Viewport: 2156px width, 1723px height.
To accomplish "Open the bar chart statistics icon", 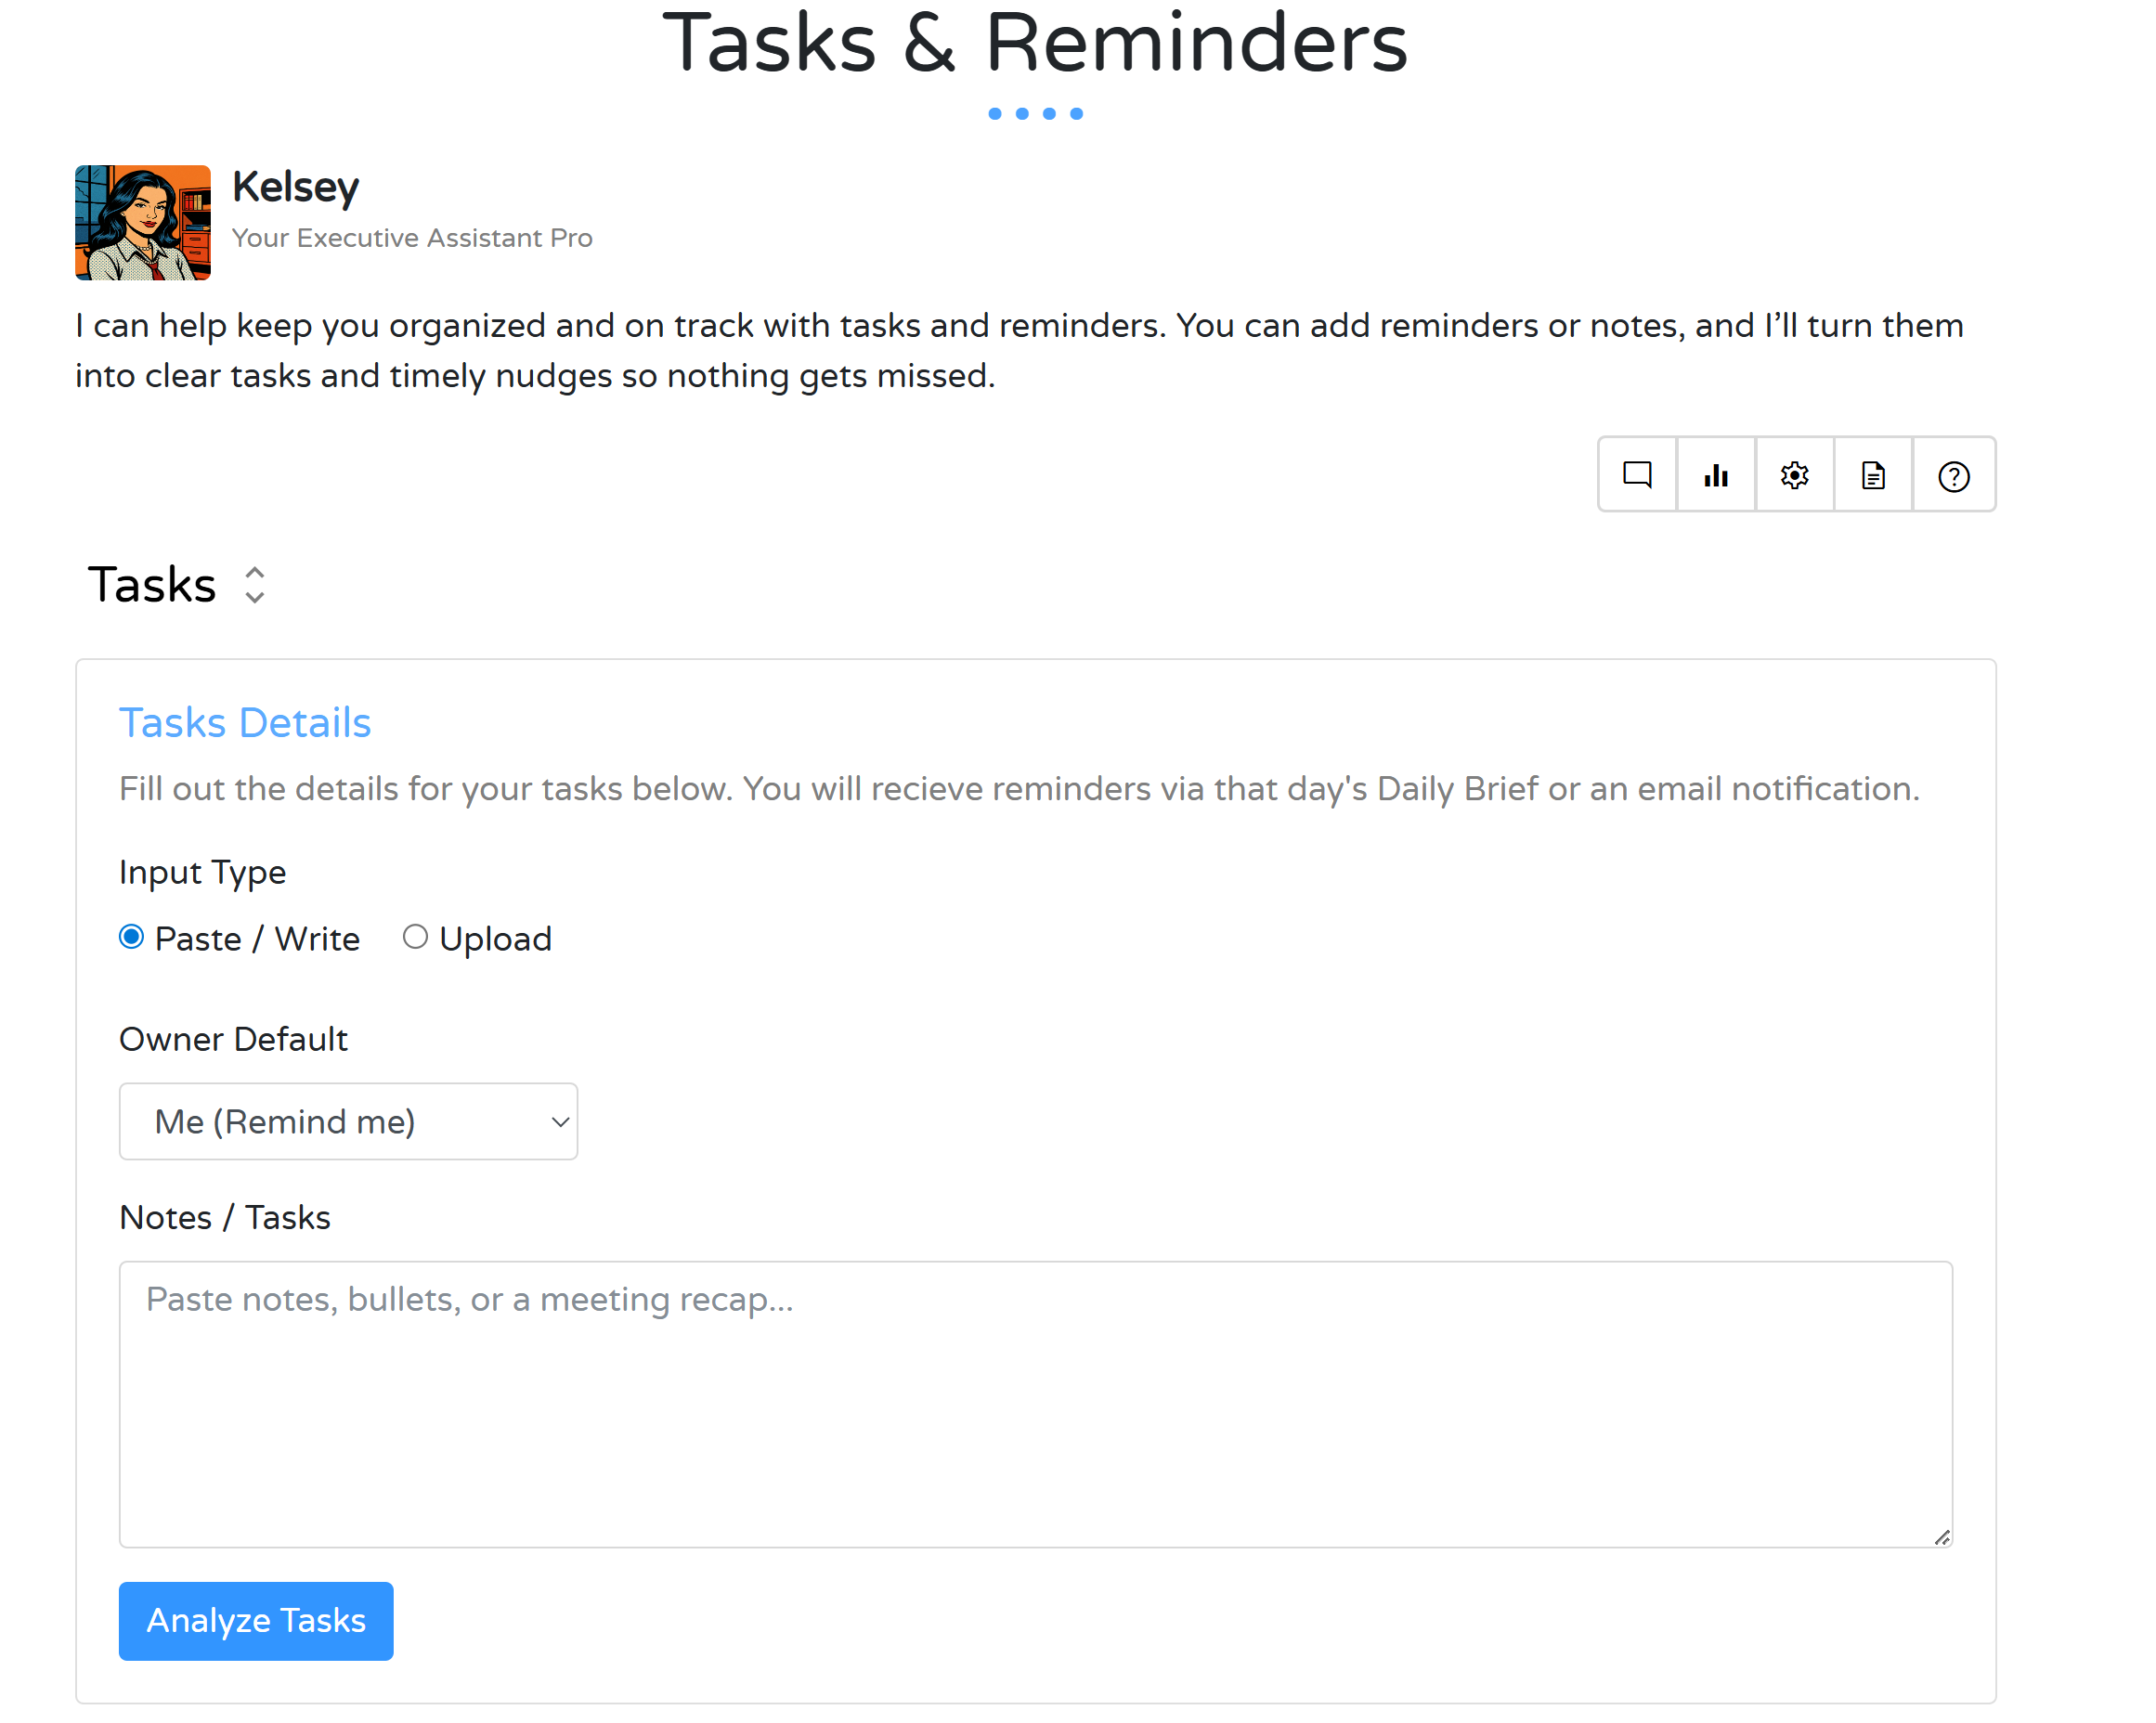I will [1716, 475].
